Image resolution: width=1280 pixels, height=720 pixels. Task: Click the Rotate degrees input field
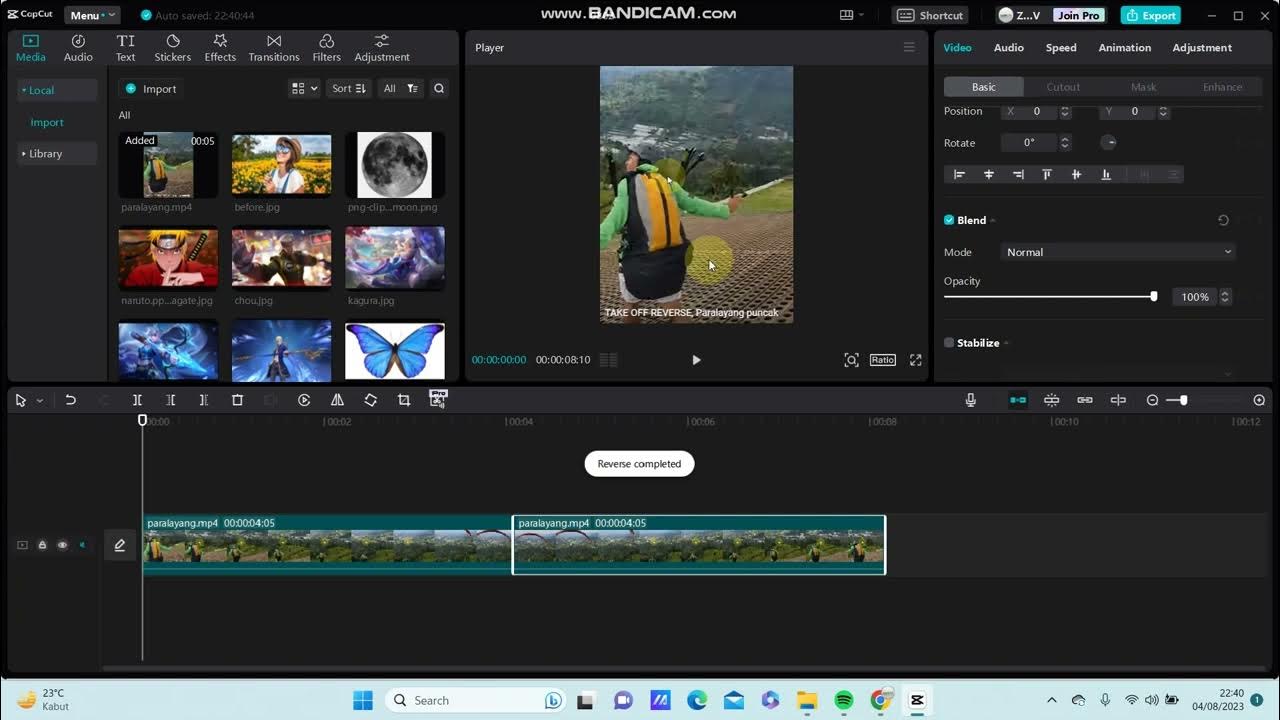tap(1029, 143)
